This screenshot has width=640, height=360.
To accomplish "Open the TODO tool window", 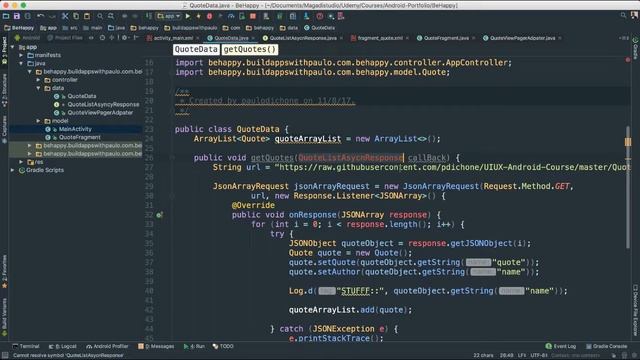I will tap(223, 346).
